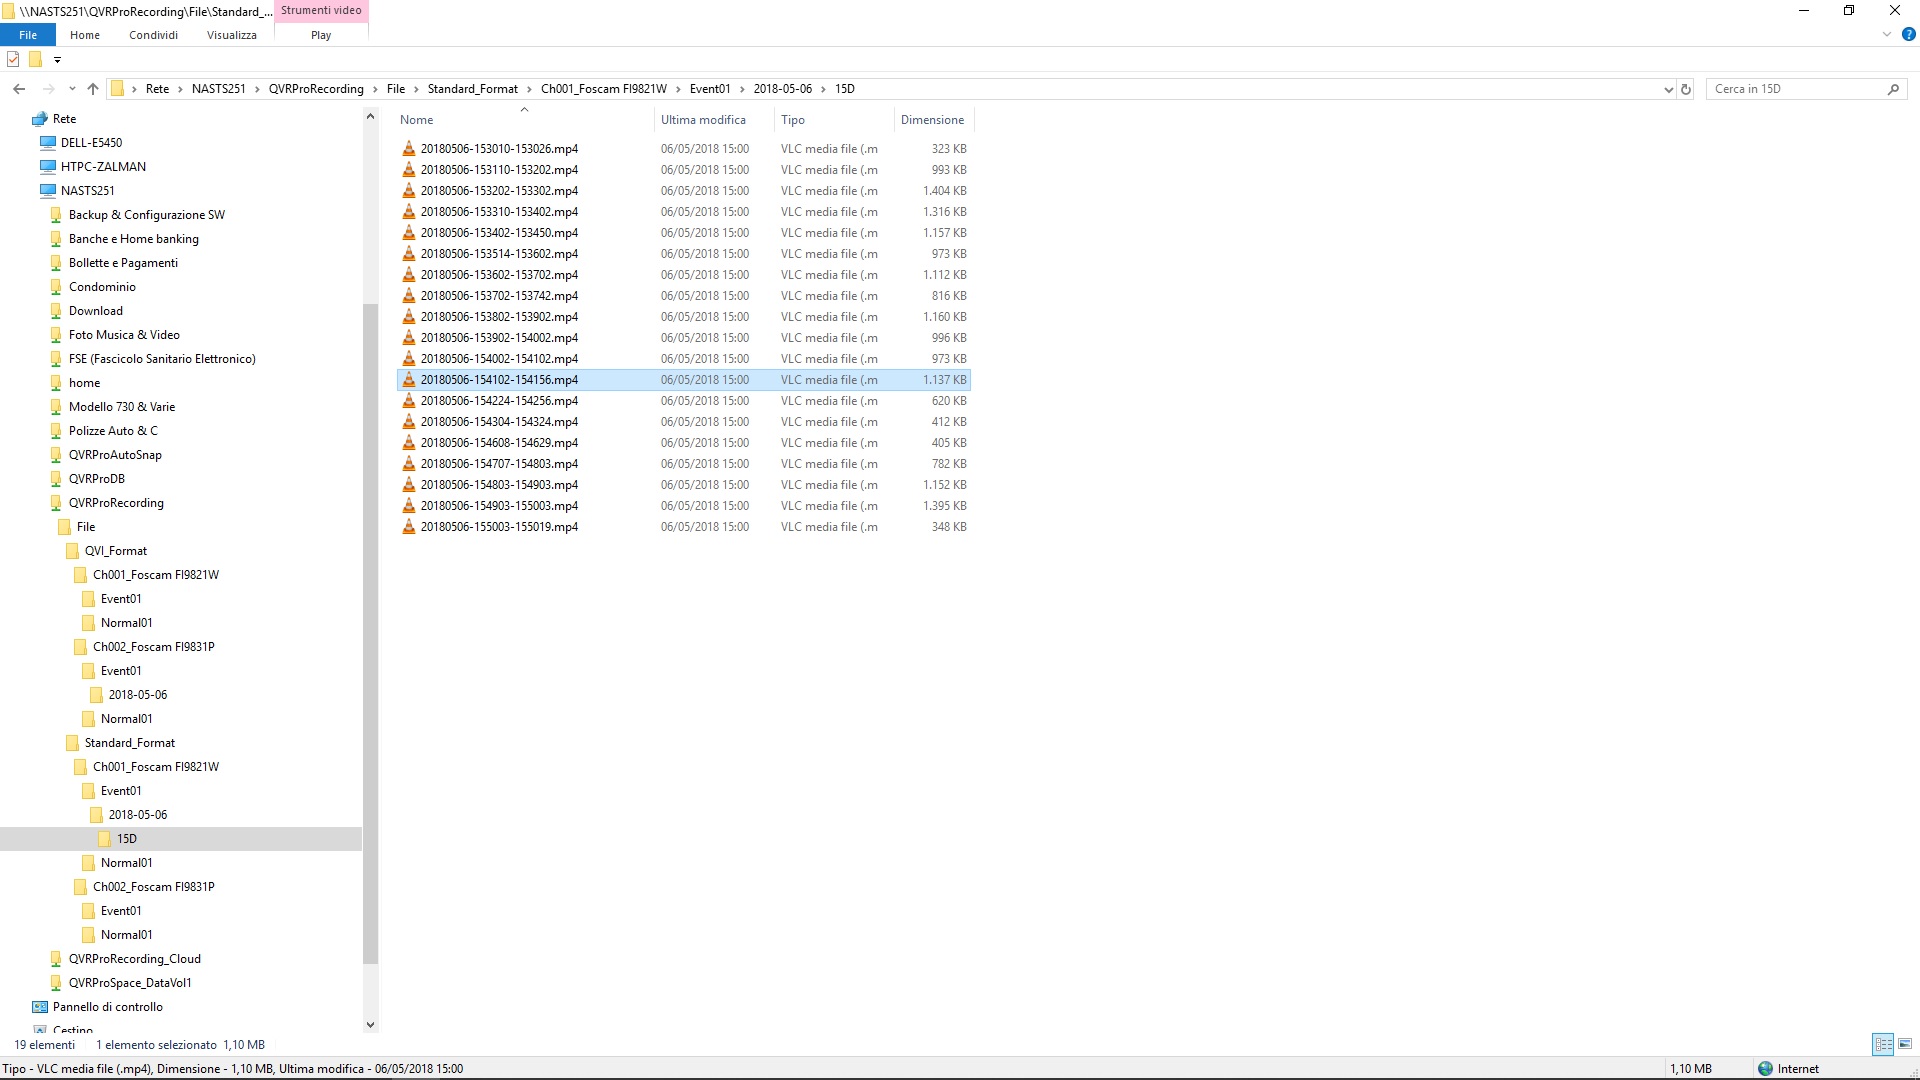Open the Visualizza ribbon tab
Viewport: 1920px width, 1080px height.
point(231,35)
